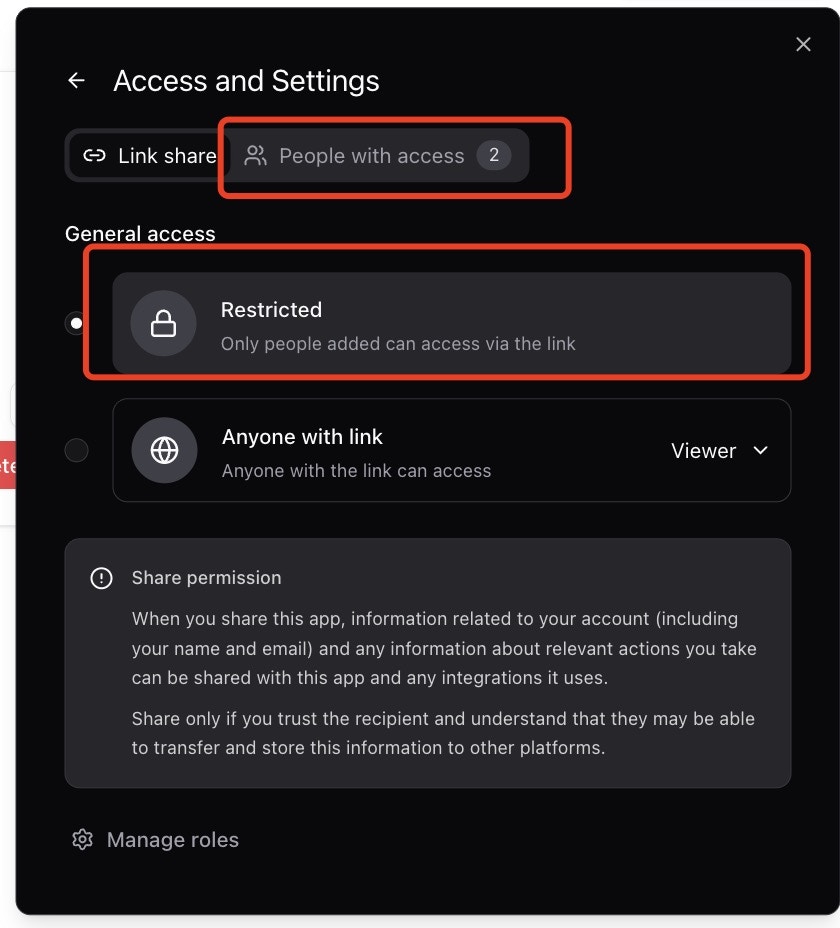Viewport: 840px width, 928px height.
Task: Click the link icon on Link share tab
Action: [94, 155]
